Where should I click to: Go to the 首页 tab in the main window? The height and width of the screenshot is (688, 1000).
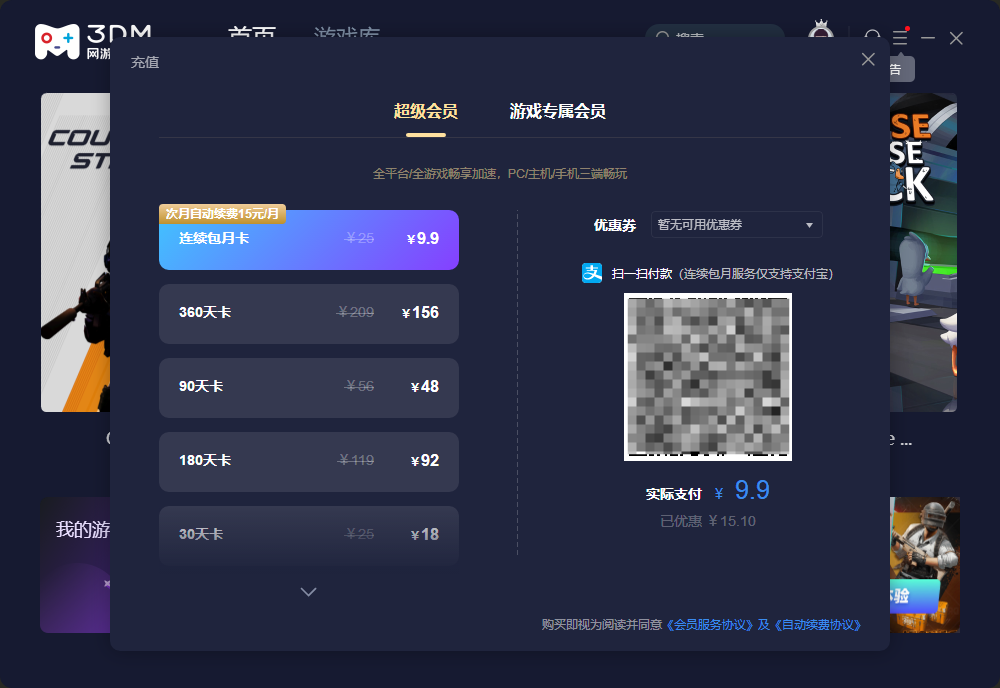tap(252, 32)
